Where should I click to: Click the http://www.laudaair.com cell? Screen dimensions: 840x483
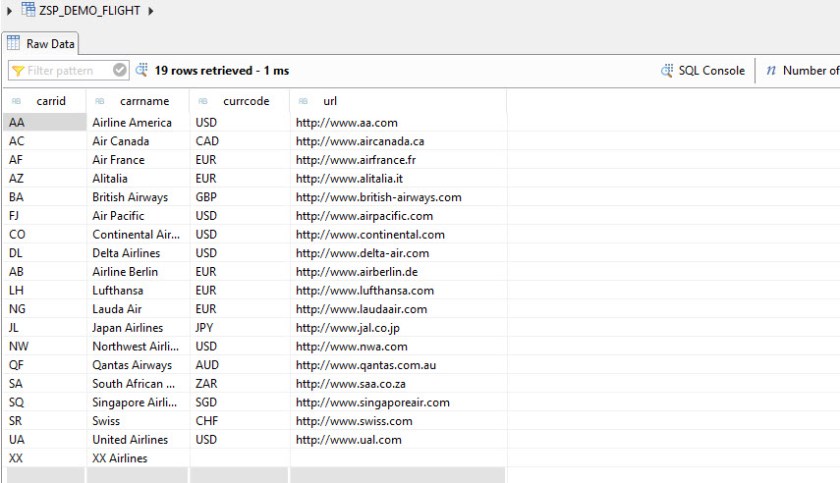[398, 309]
